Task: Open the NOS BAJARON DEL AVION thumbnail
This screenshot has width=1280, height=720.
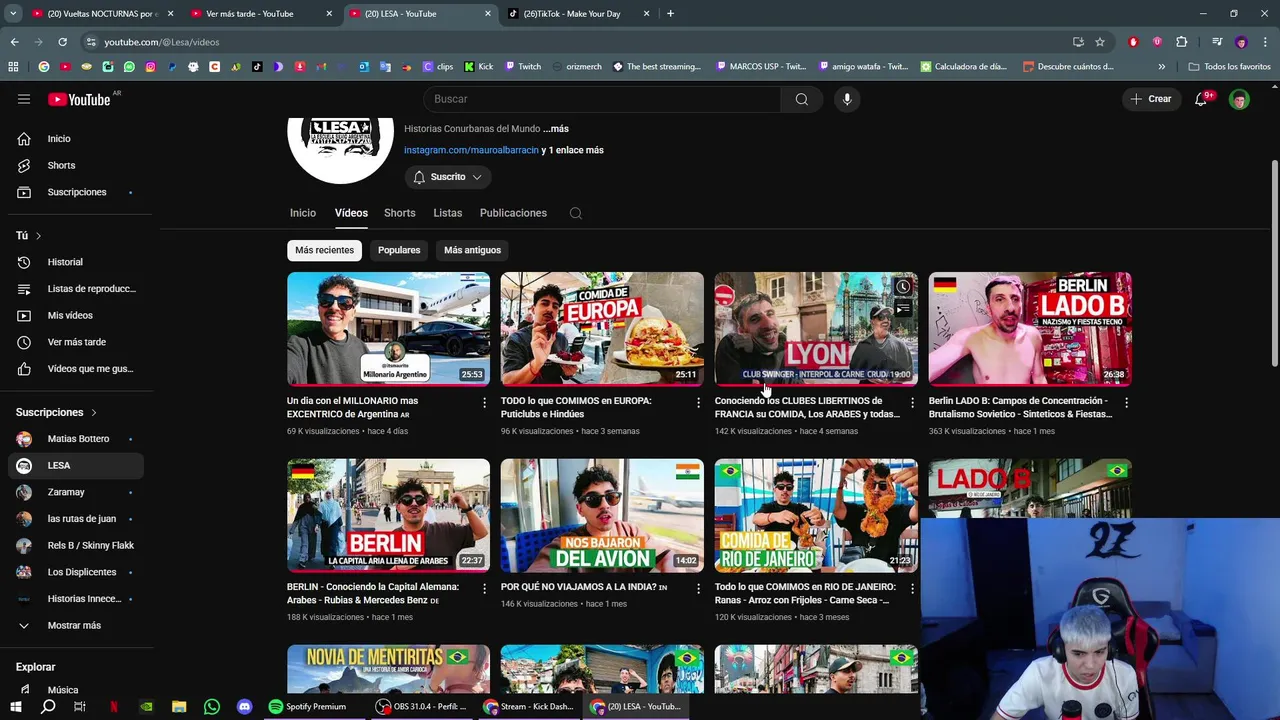Action: point(602,515)
